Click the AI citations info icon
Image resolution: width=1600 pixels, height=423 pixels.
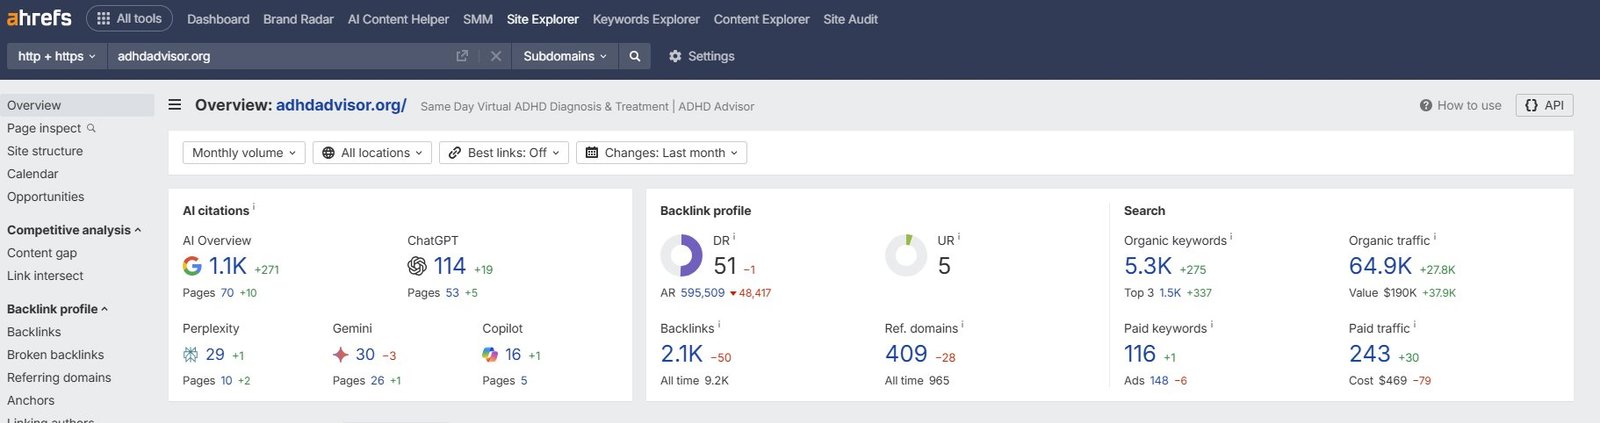click(254, 208)
